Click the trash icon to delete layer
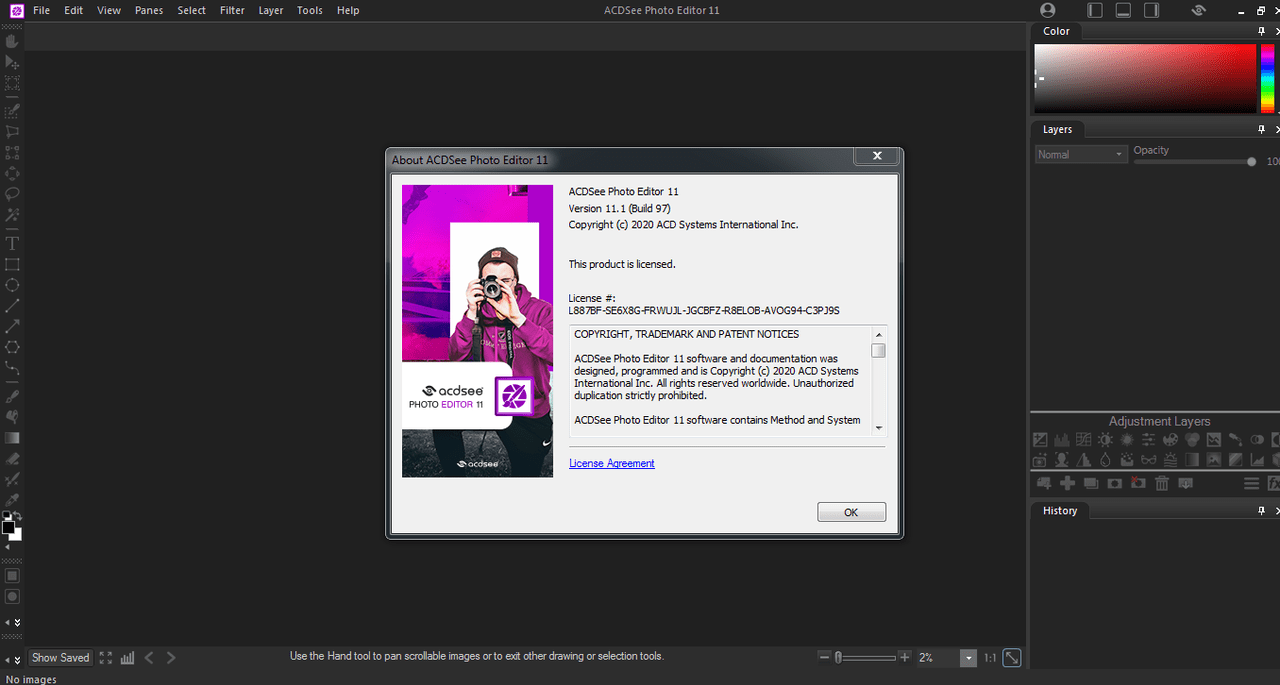This screenshot has height=685, width=1280. (x=1162, y=483)
